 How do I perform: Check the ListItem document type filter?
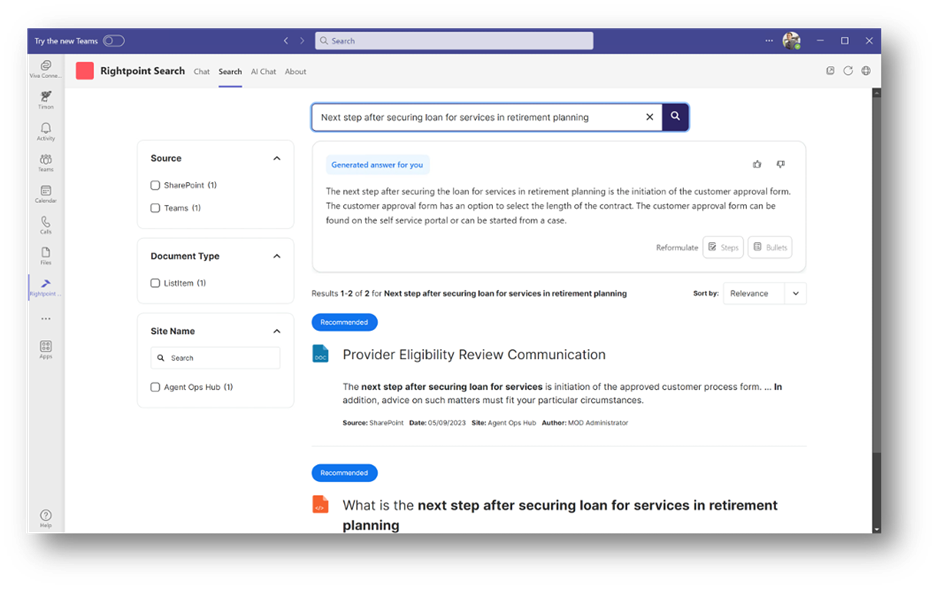tap(155, 283)
